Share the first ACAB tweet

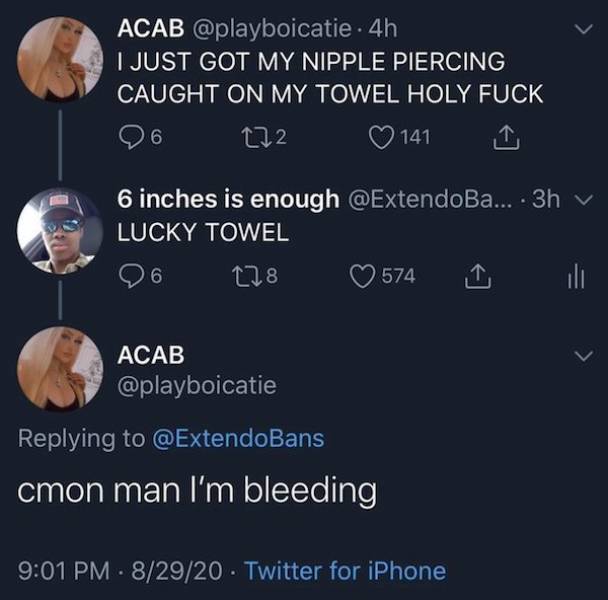[504, 137]
